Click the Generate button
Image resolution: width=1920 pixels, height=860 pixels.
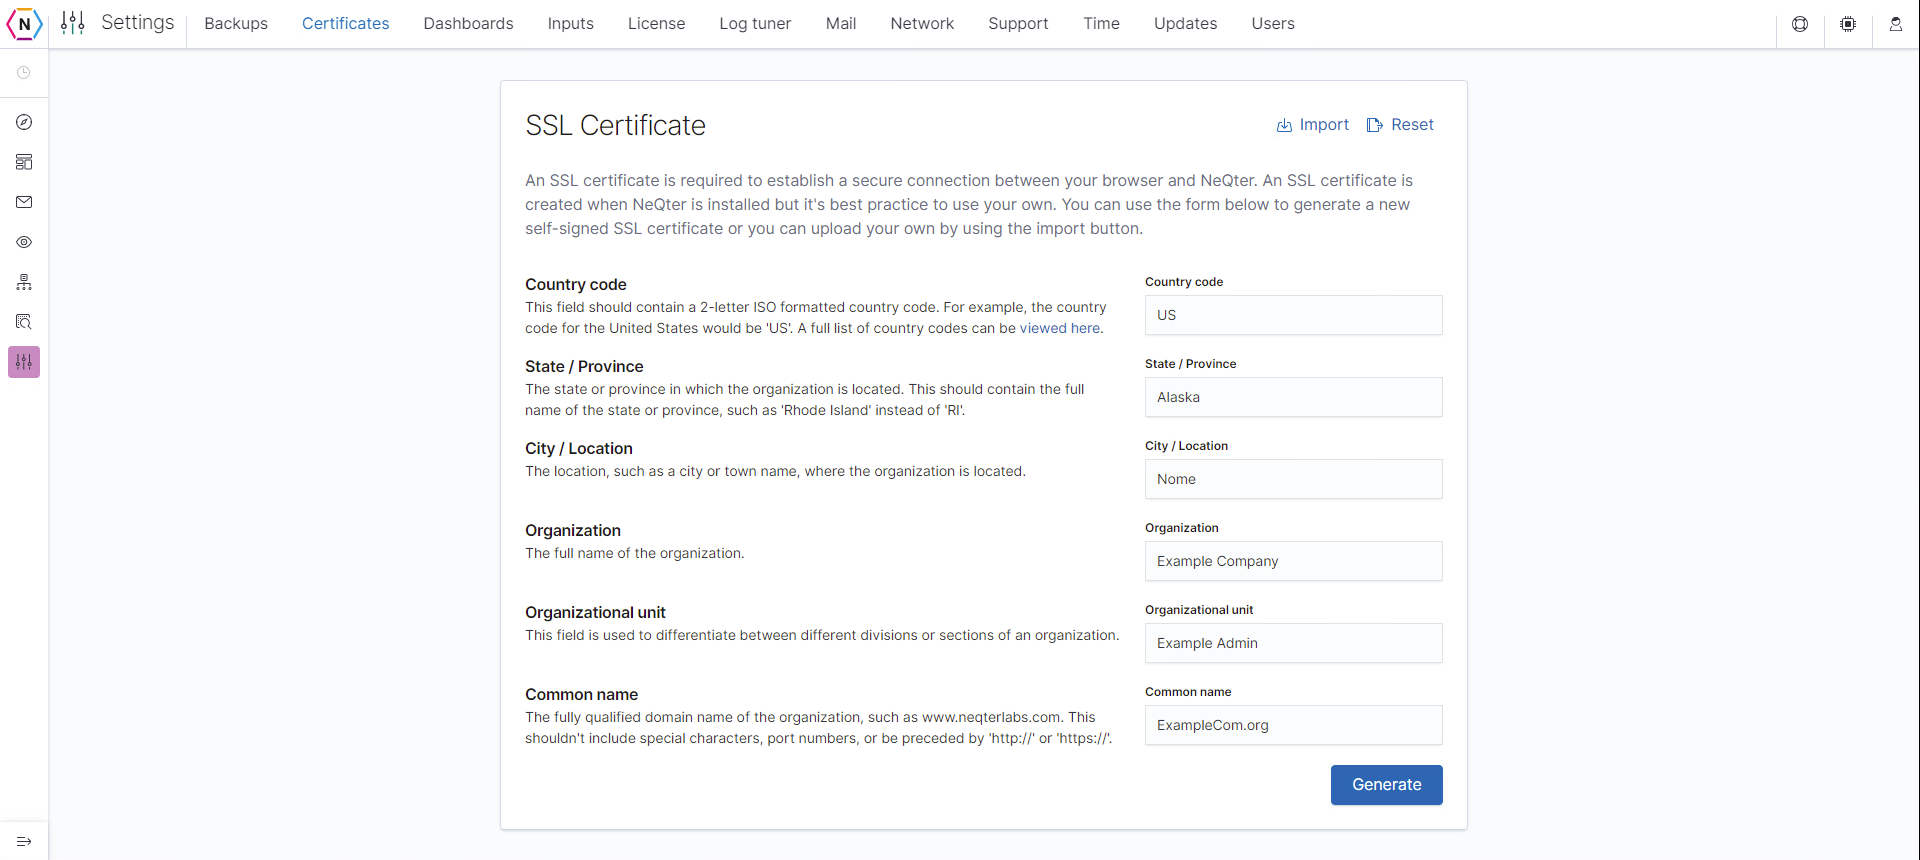click(x=1386, y=785)
